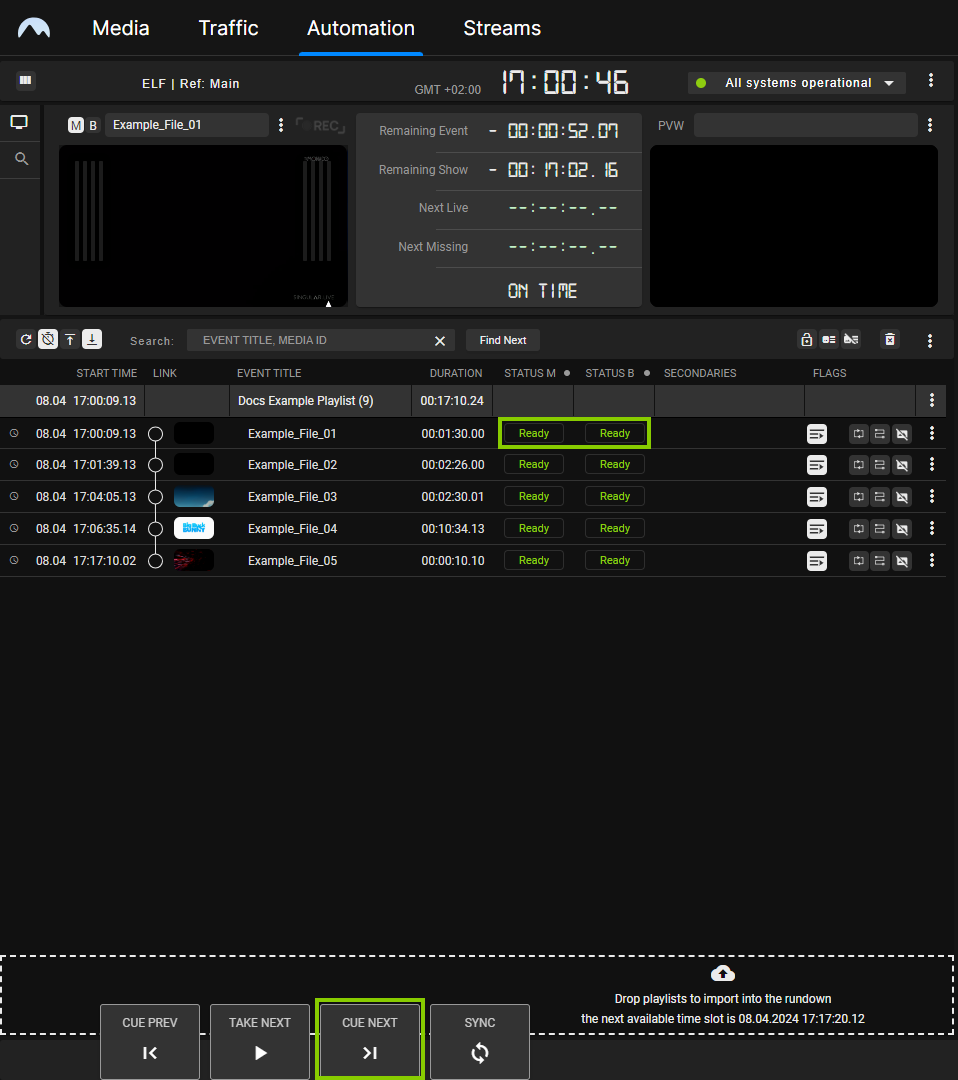Open three-dot menu for Example_File_03 row
Screen dimensions: 958x1080
(932, 497)
